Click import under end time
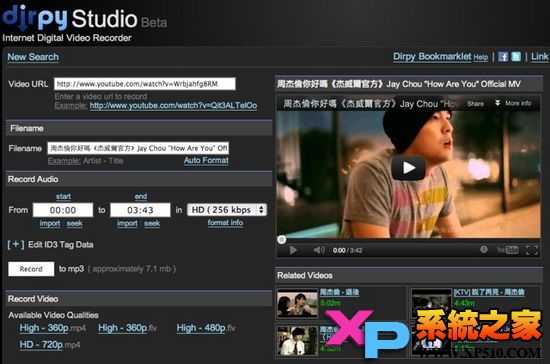Image resolution: width=550 pixels, height=364 pixels. pyautogui.click(x=127, y=223)
